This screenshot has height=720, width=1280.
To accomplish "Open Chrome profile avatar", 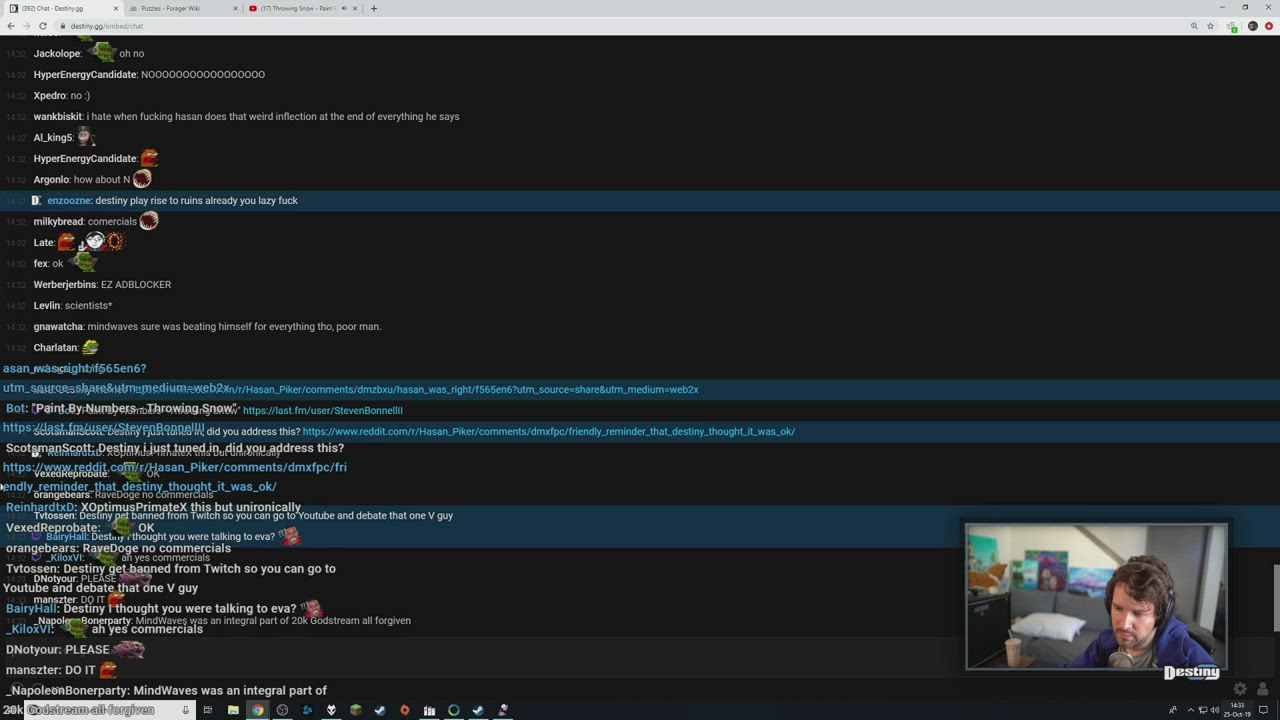I will point(1252,26).
